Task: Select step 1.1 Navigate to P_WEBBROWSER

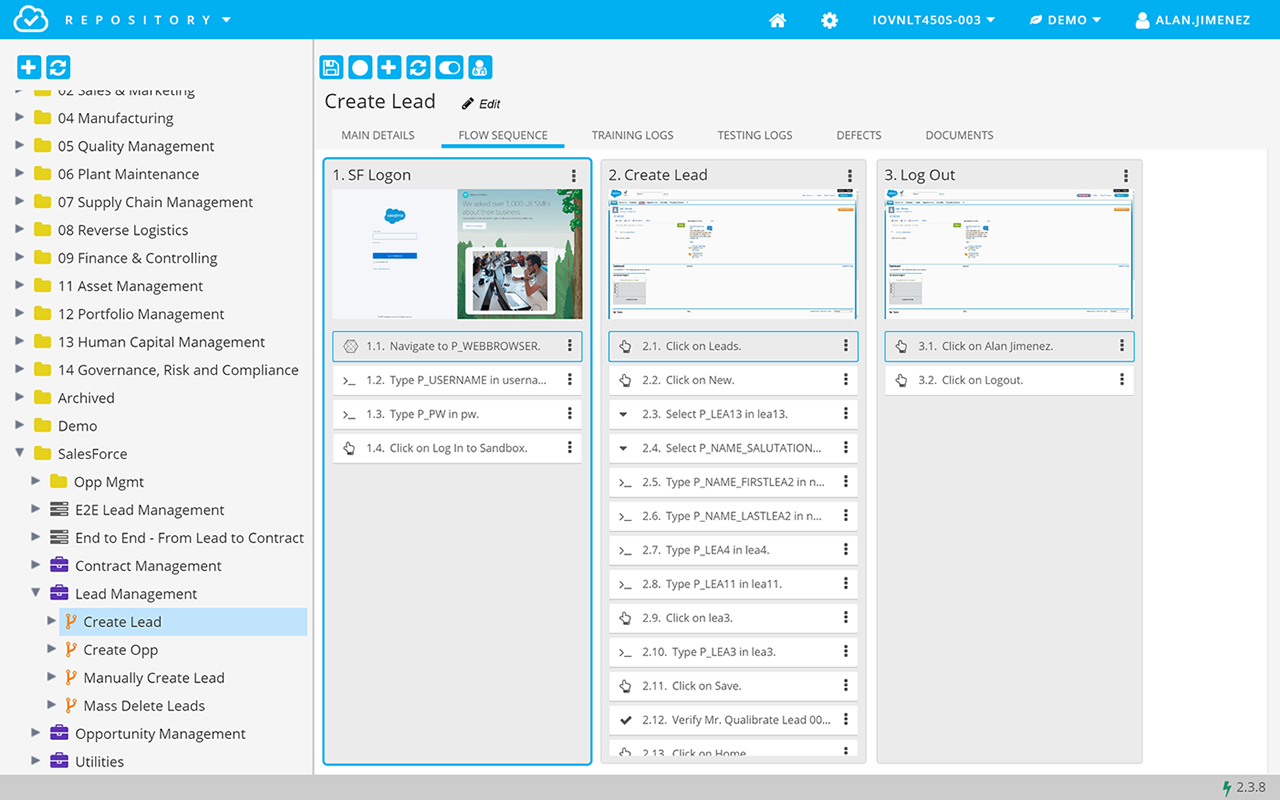Action: [x=457, y=346]
